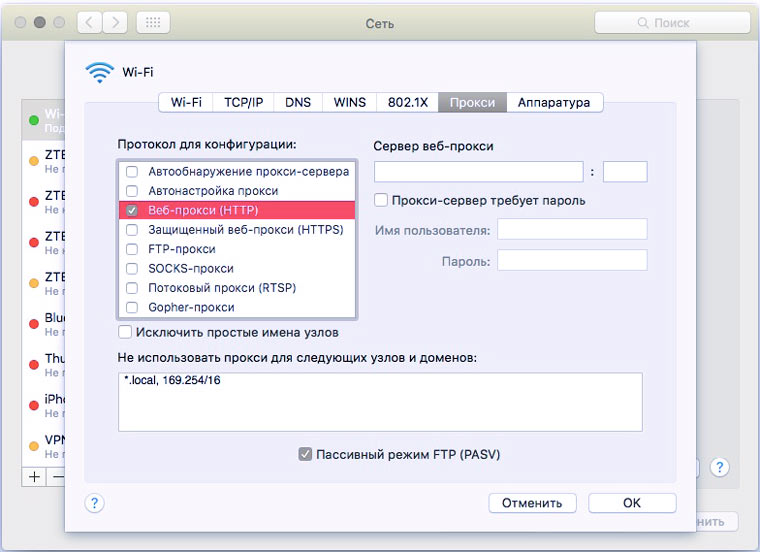Select the FTP-прокси row label
Viewport: 760px width, 552px height.
coord(182,249)
